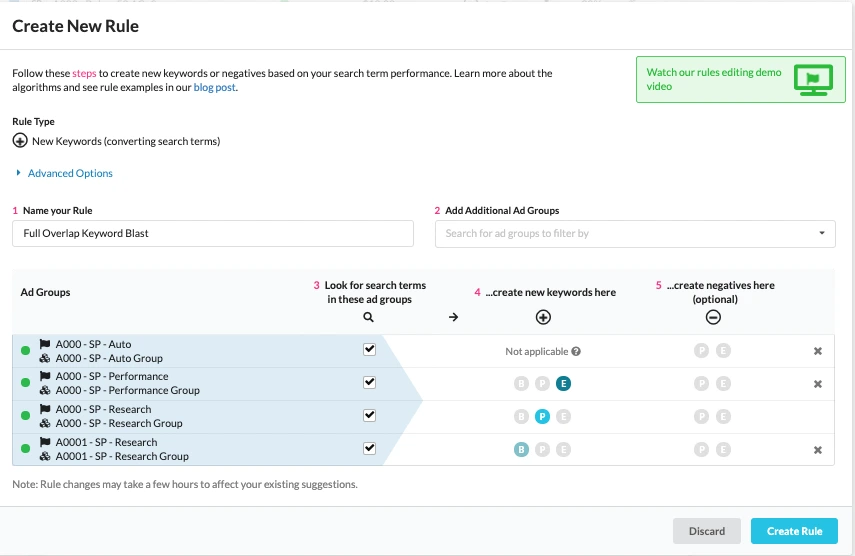The width and height of the screenshot is (855, 556).
Task: Toggle the A0001 - SP - Research checkbox
Action: click(x=369, y=448)
